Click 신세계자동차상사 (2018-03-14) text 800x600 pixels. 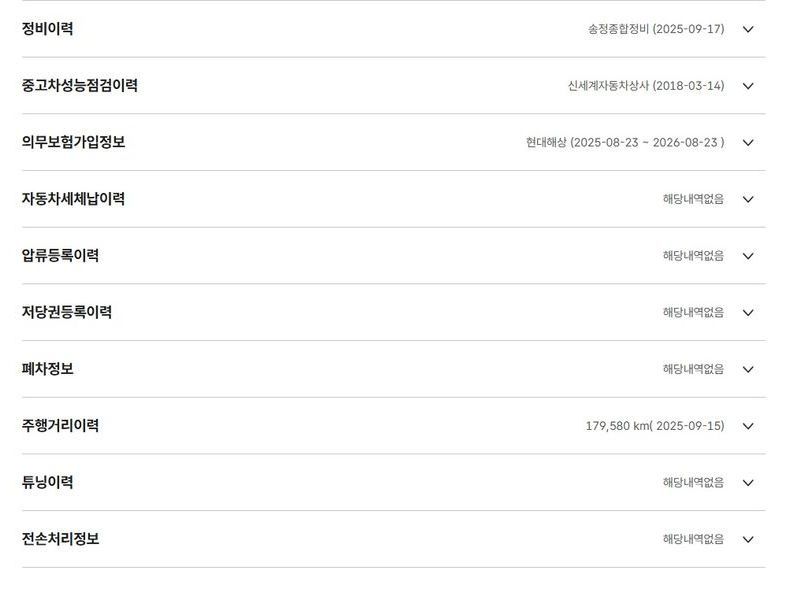646,86
